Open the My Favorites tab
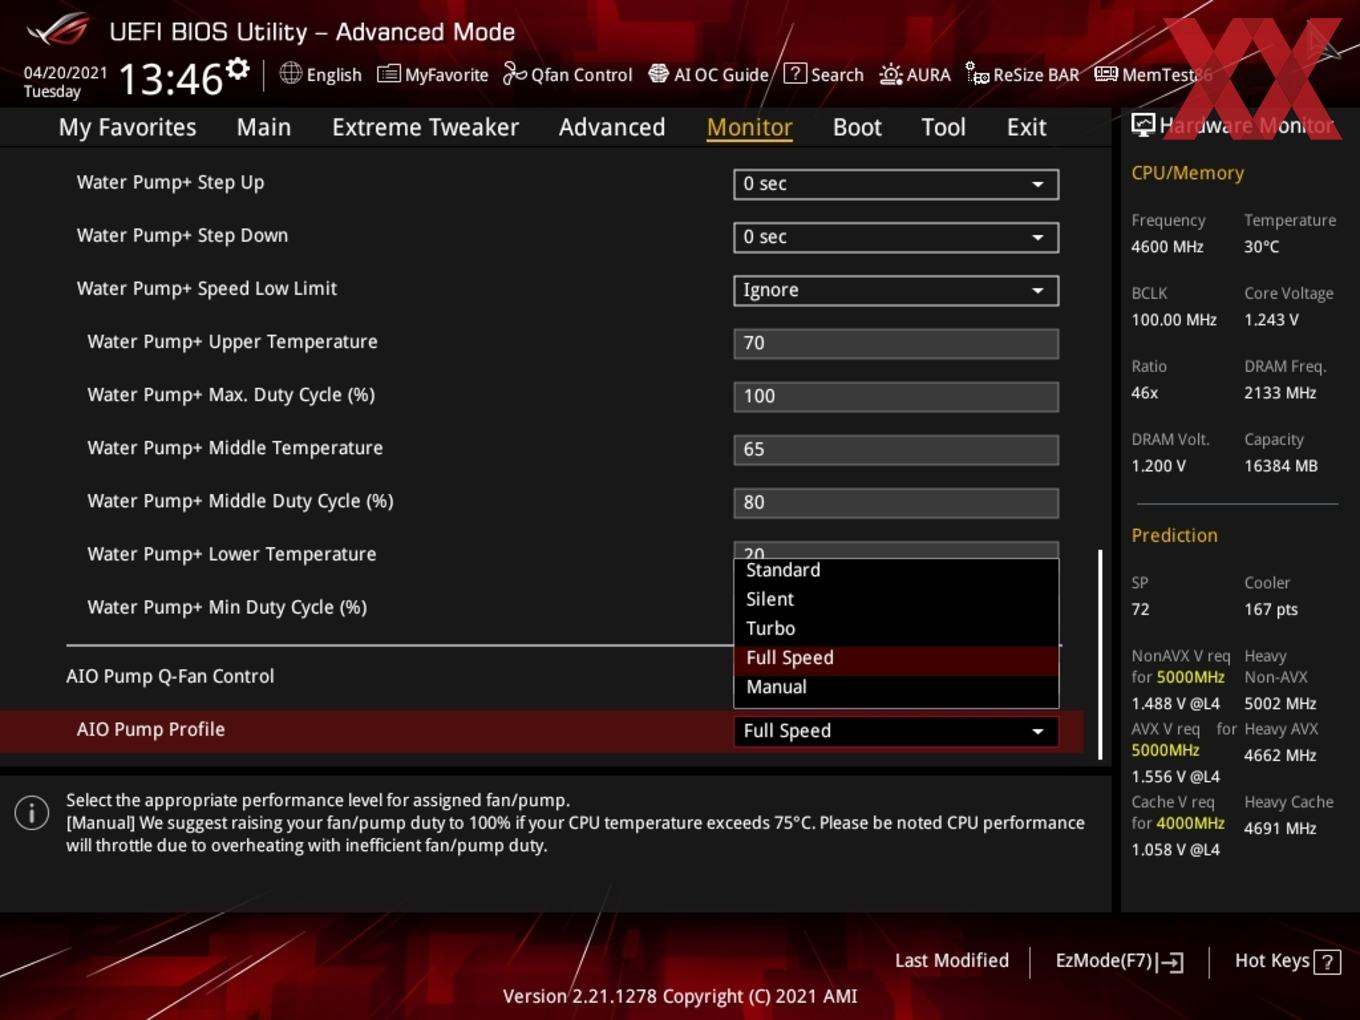The image size is (1360, 1020). (127, 127)
